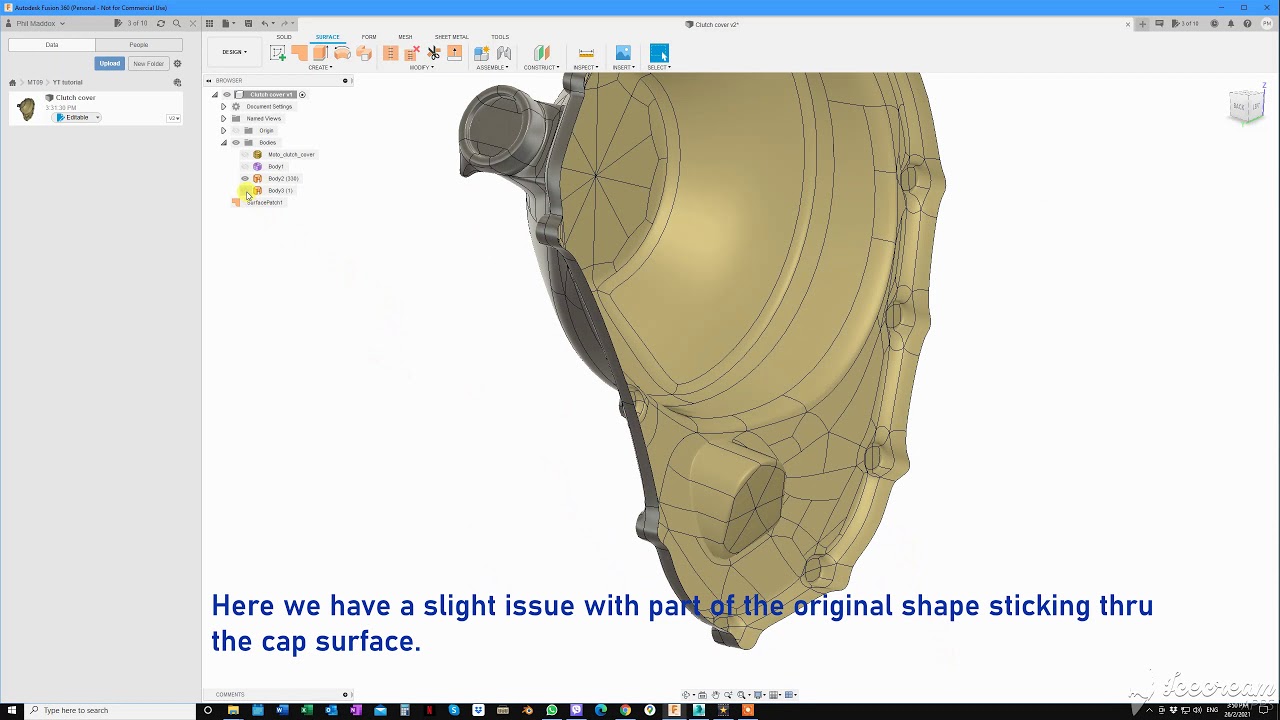The width and height of the screenshot is (1280, 720).
Task: Switch to the SHEET METAL tab
Action: tap(451, 37)
